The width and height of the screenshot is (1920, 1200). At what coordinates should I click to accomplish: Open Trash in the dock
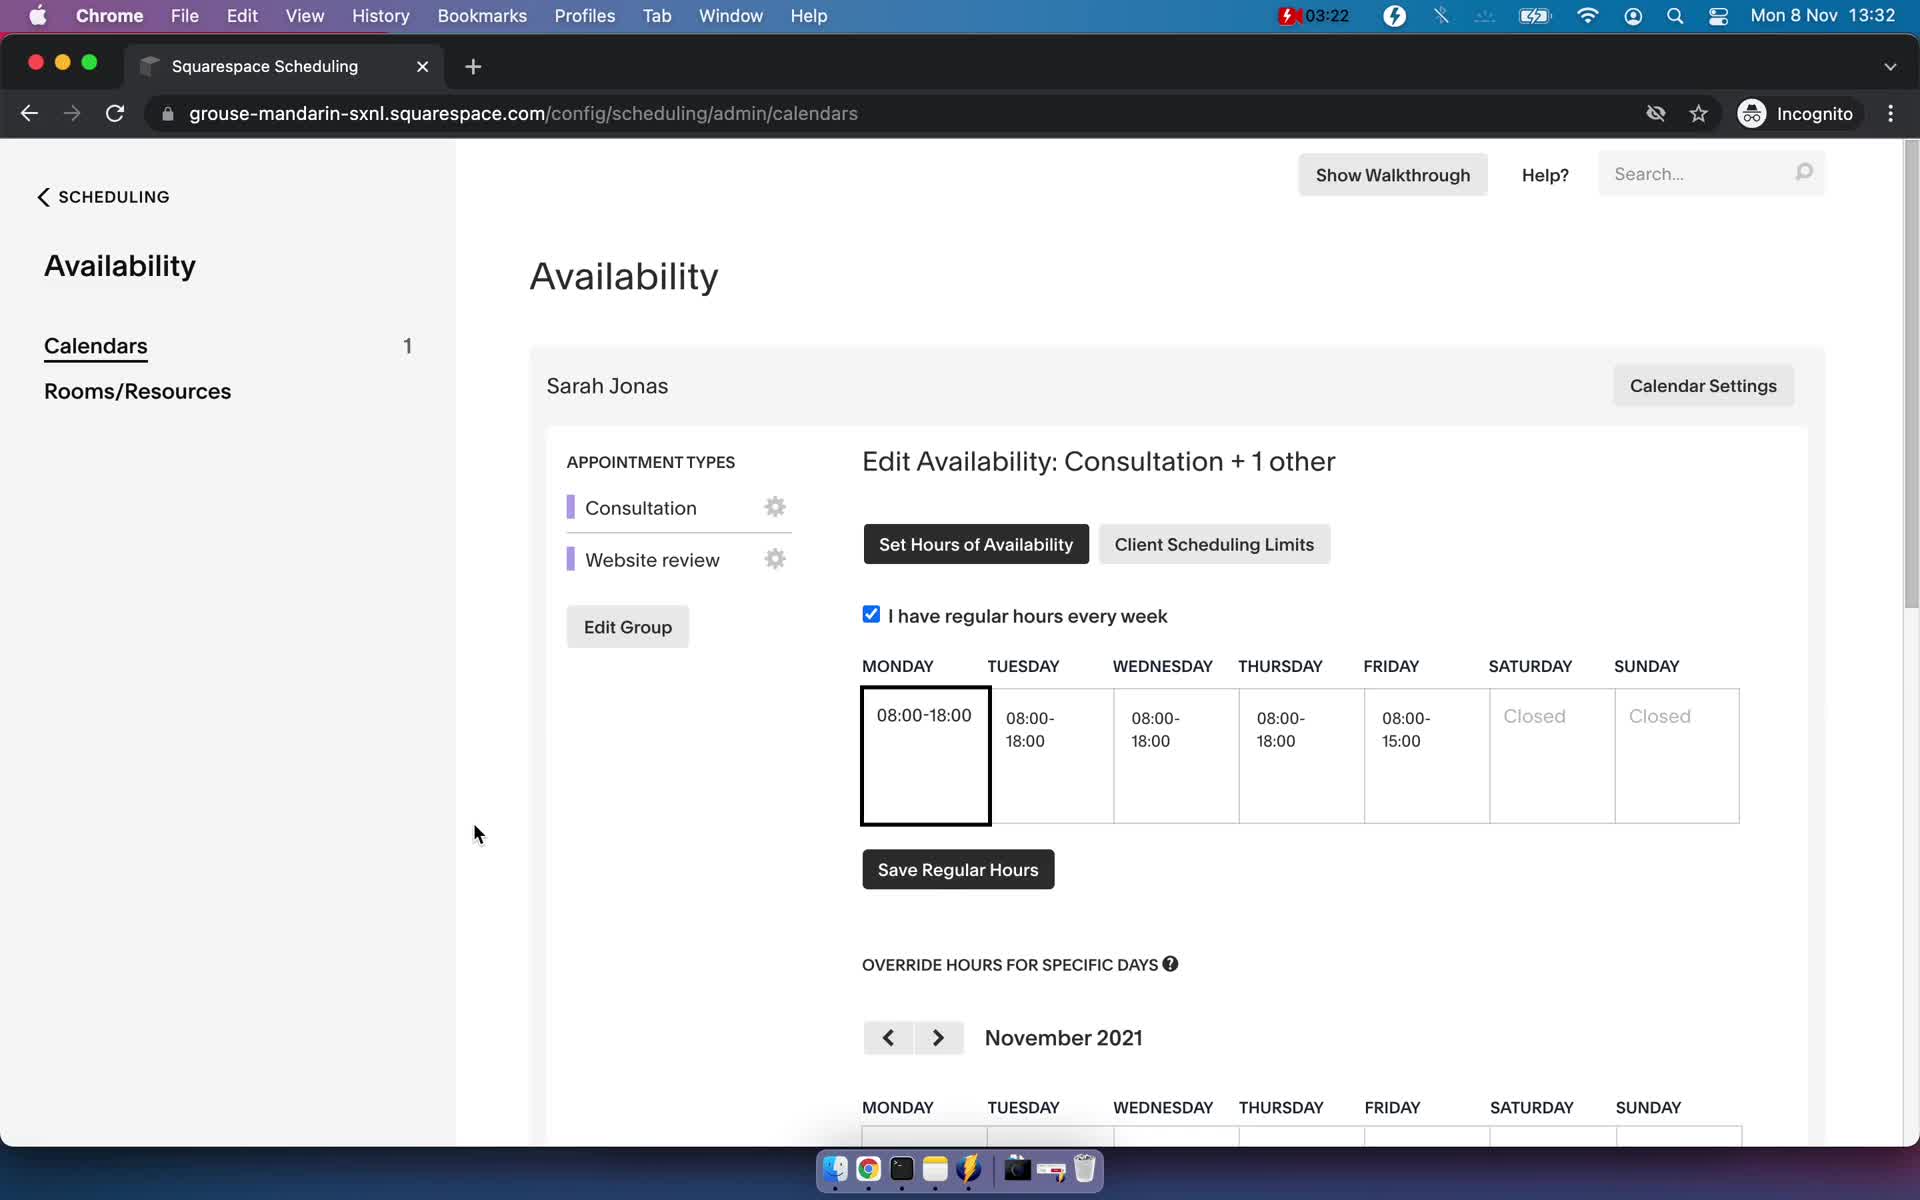coord(1085,1169)
